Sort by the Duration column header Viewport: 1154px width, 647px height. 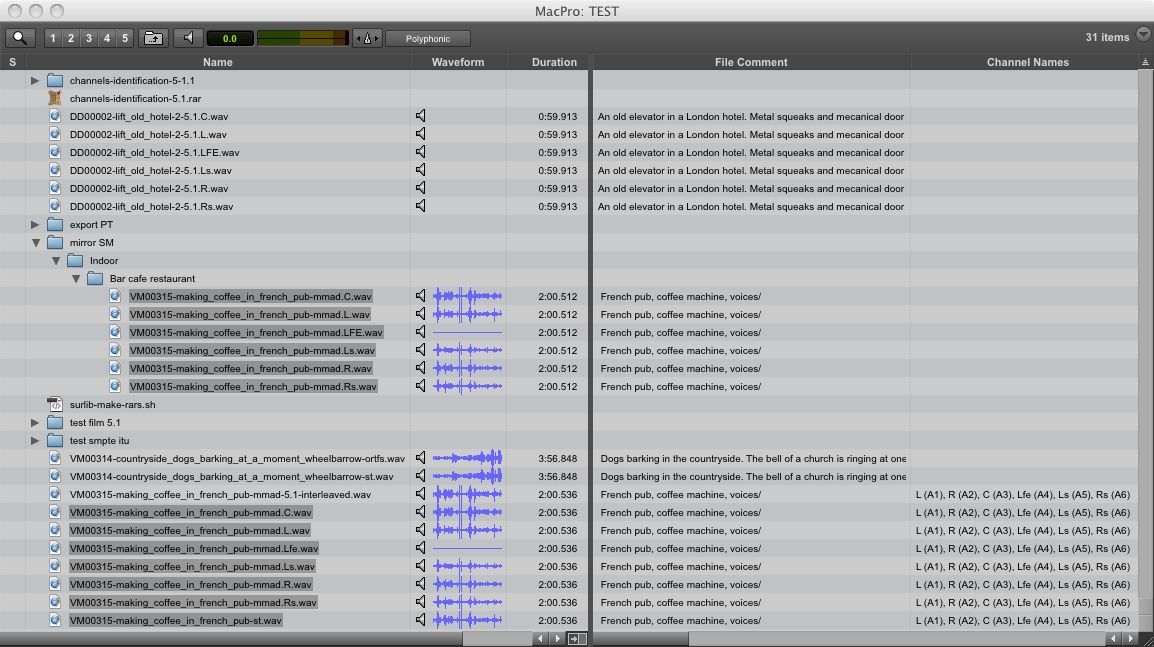[x=554, y=62]
